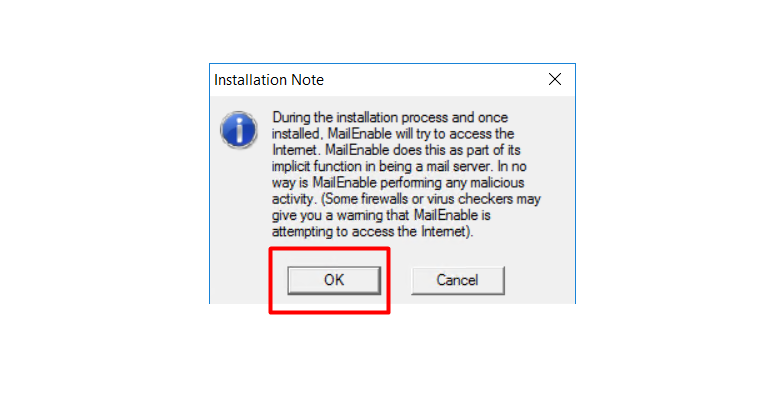Close the Installation Note window with X
The image size is (781, 415).
555,79
